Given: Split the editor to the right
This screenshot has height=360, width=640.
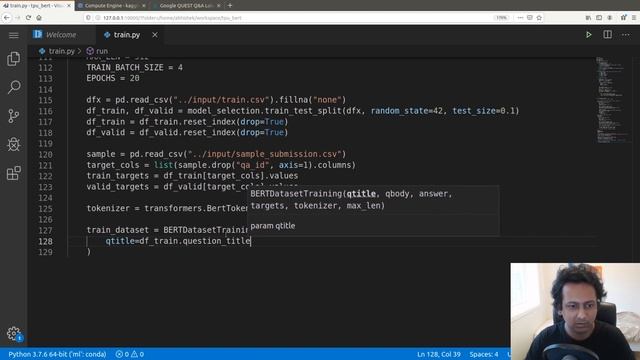Looking at the screenshot, I should [x=607, y=35].
